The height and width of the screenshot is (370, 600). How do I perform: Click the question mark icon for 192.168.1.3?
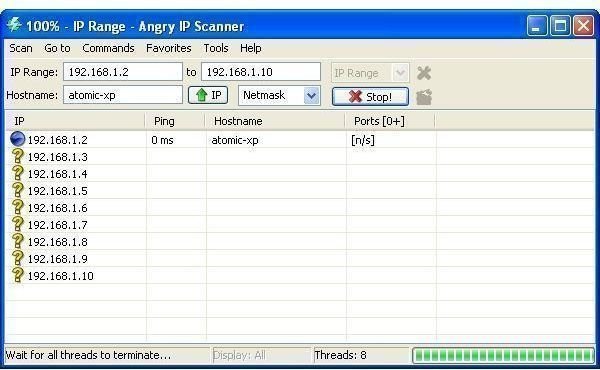tap(17, 156)
